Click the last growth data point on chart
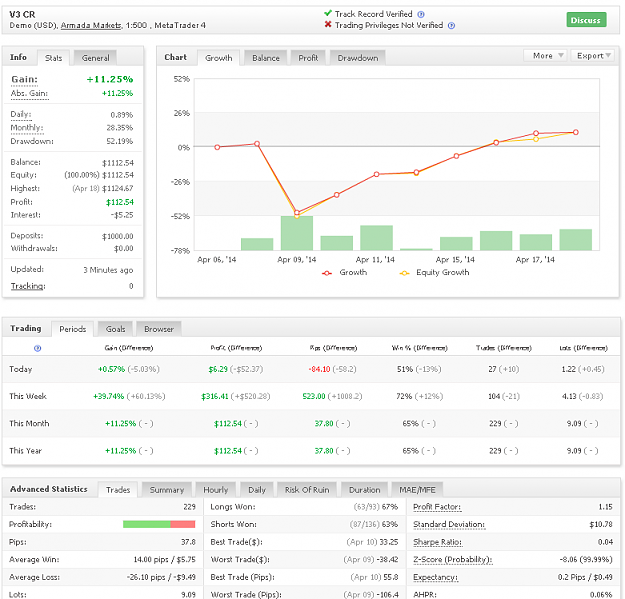Screen dimensions: 625x599 (576, 132)
